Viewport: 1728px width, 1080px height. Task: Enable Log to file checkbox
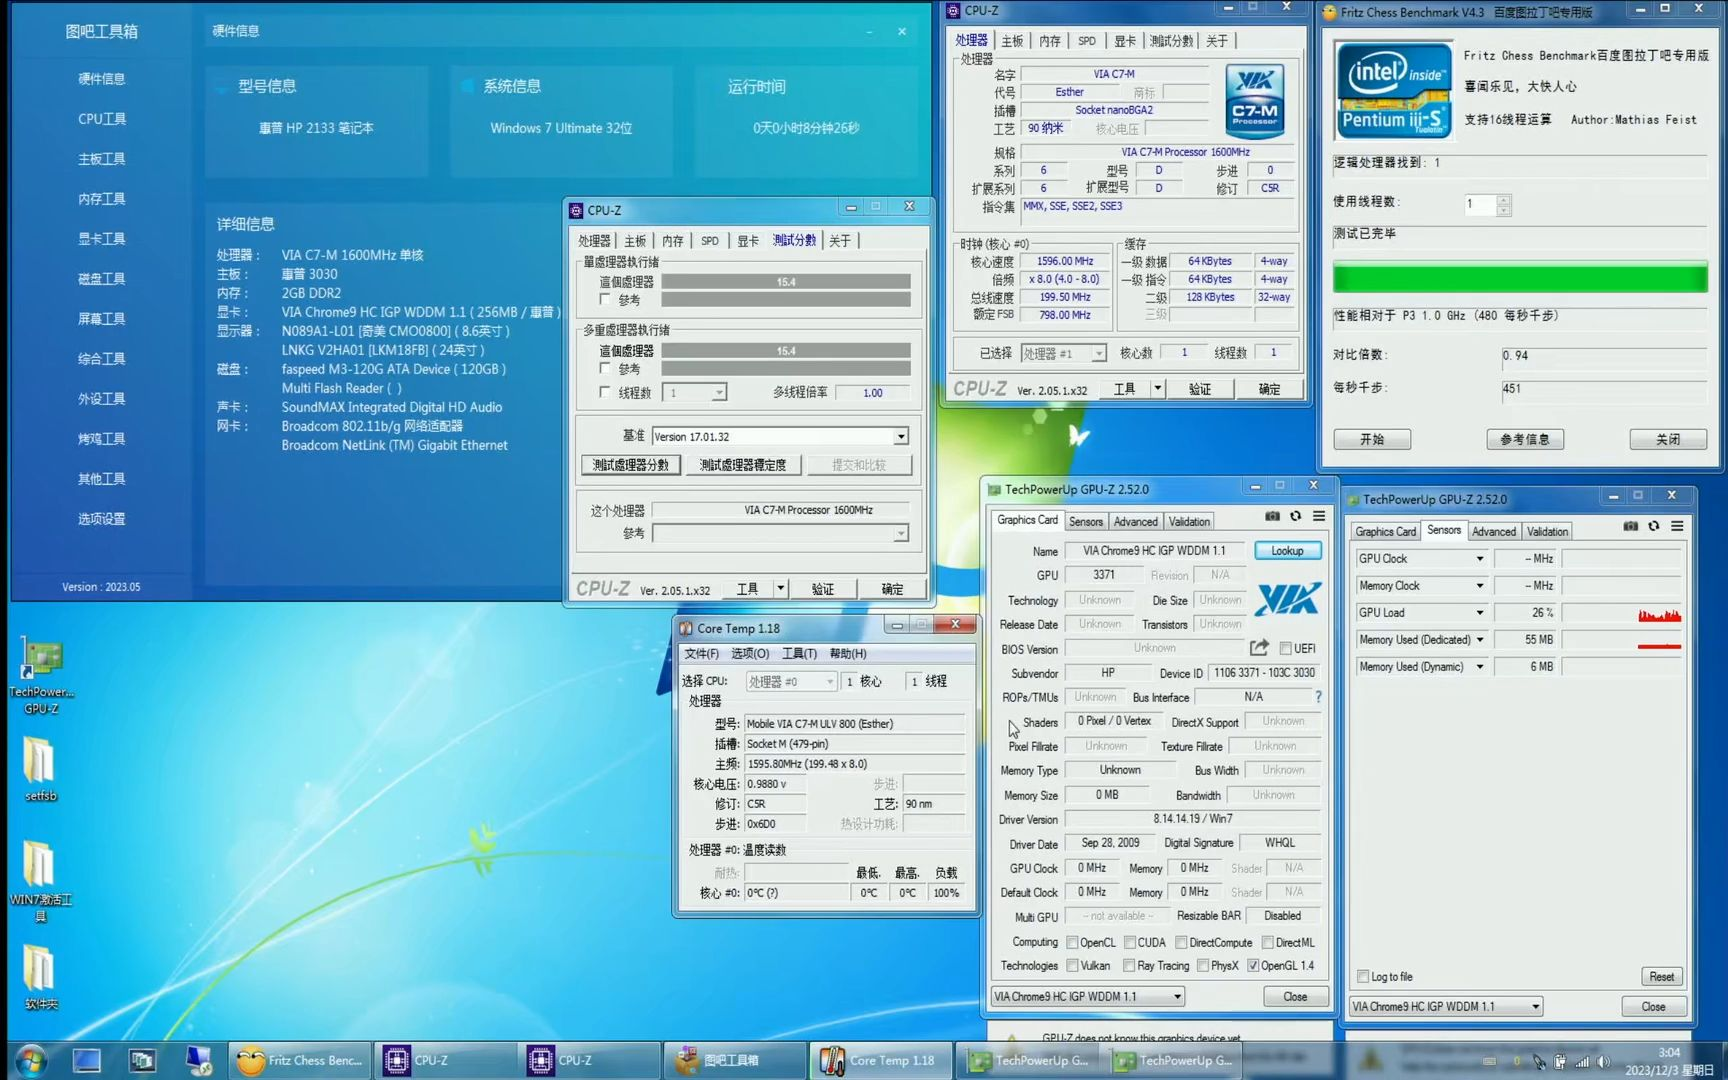[1363, 976]
